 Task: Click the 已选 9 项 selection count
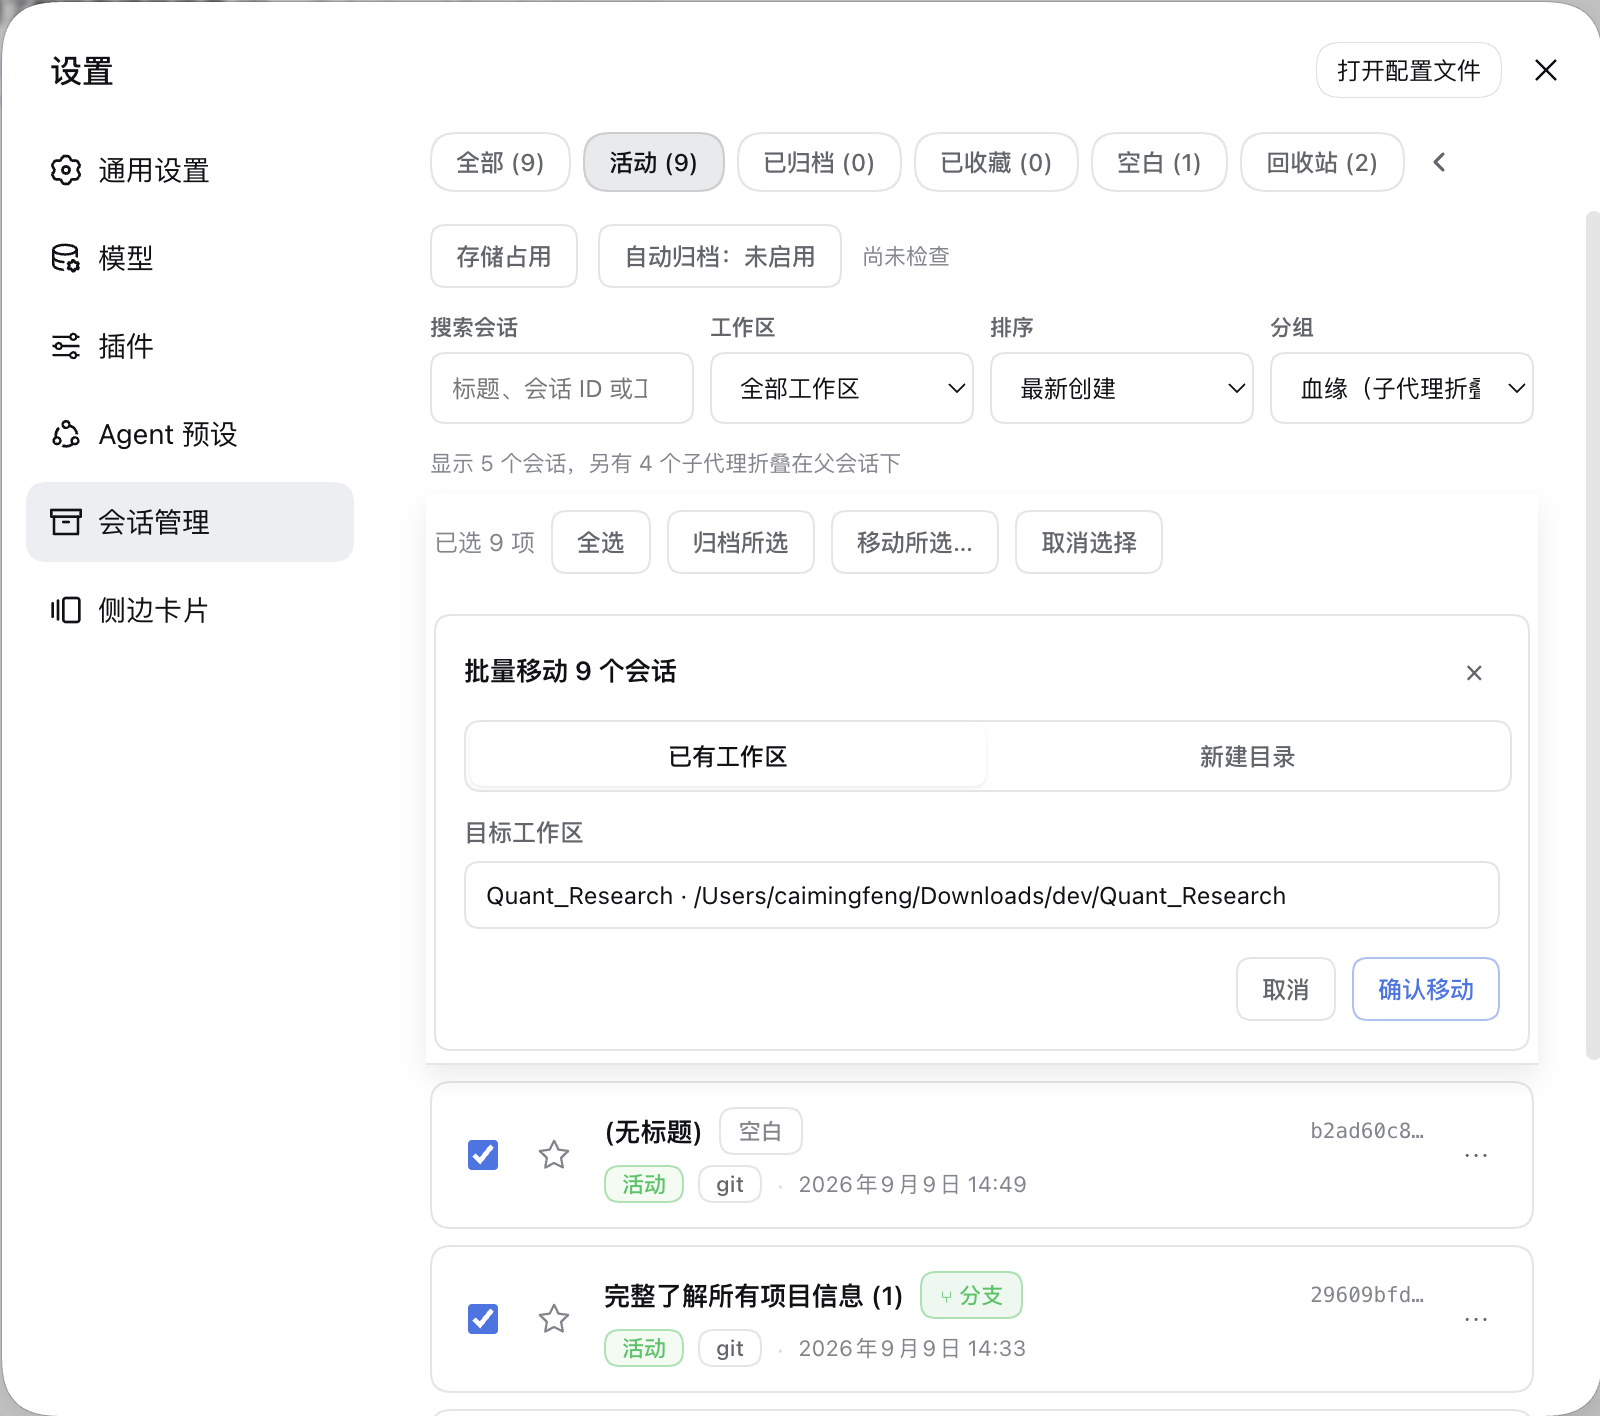click(485, 542)
